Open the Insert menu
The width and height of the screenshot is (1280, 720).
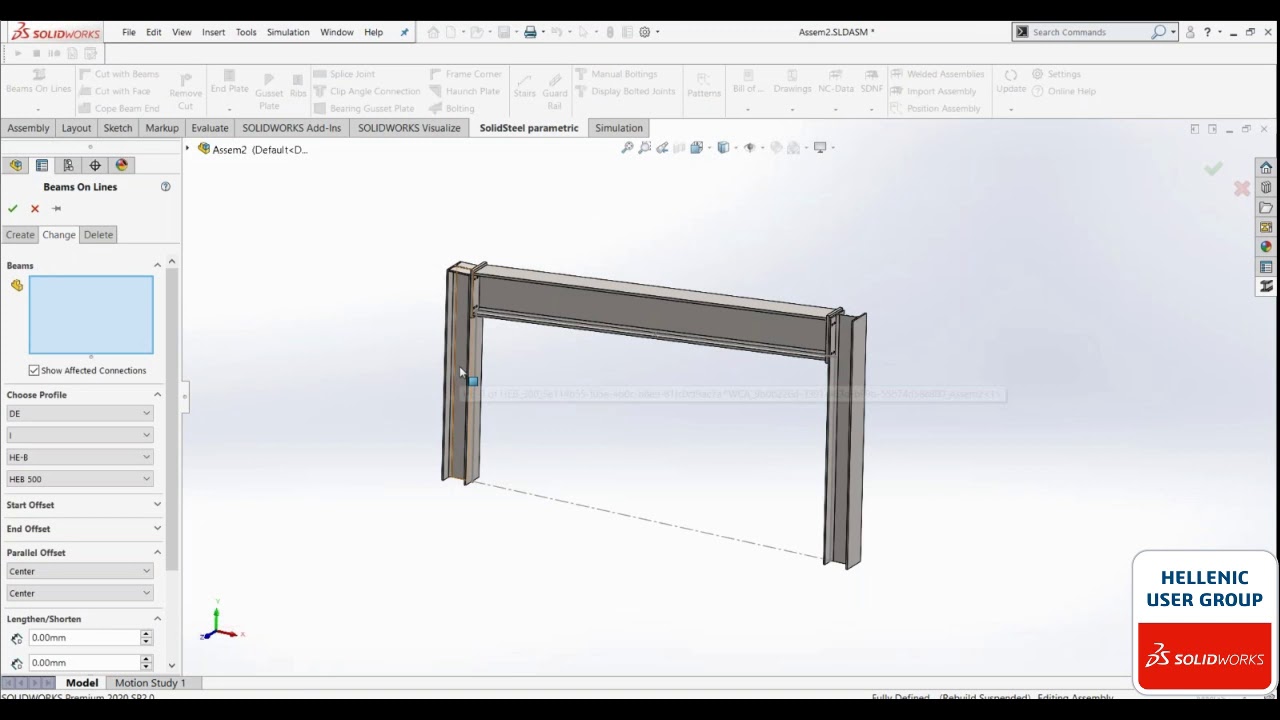click(213, 32)
